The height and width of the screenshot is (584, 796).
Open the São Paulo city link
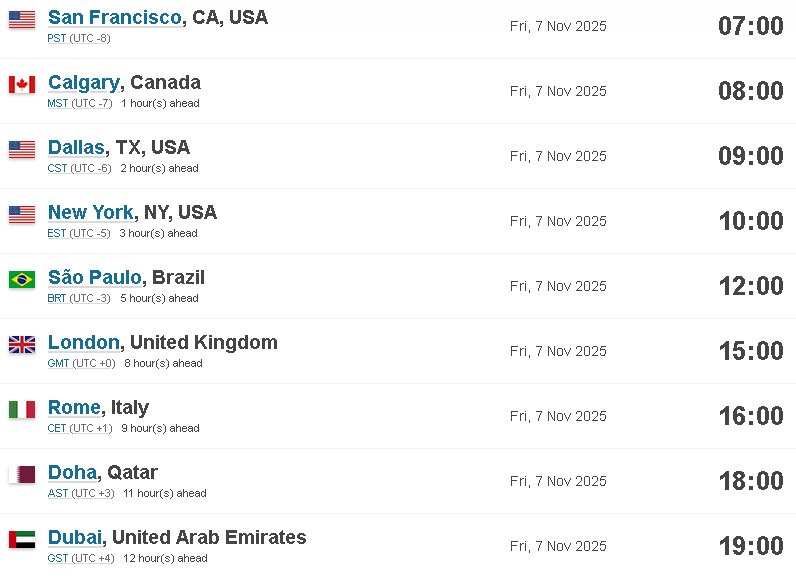point(94,277)
